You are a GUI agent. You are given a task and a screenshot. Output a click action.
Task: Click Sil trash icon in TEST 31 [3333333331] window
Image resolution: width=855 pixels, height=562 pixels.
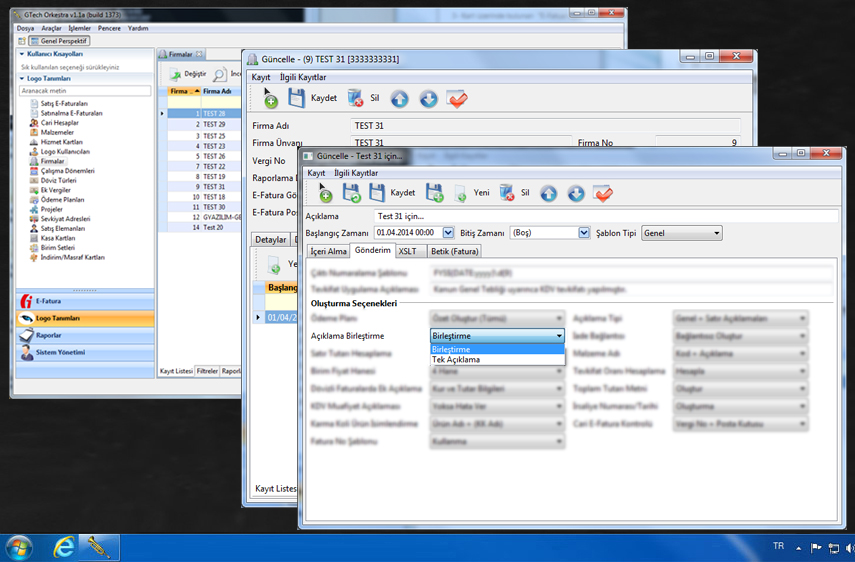355,98
